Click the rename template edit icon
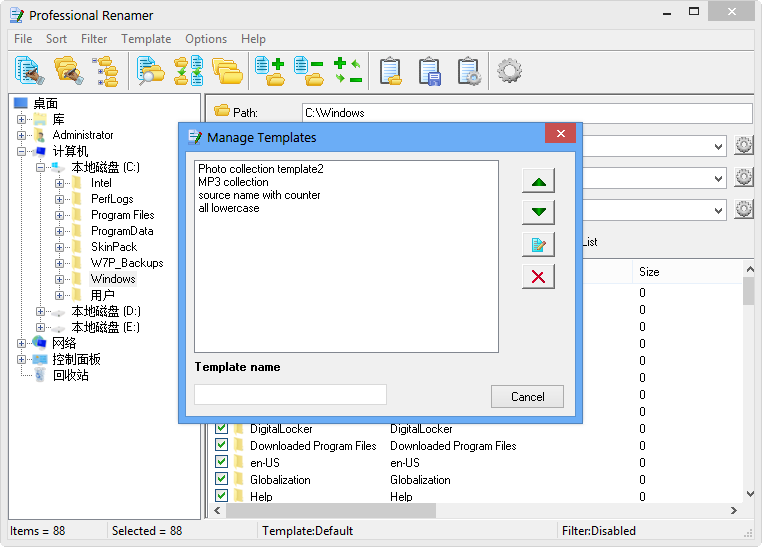This screenshot has width=762, height=547. click(538, 244)
